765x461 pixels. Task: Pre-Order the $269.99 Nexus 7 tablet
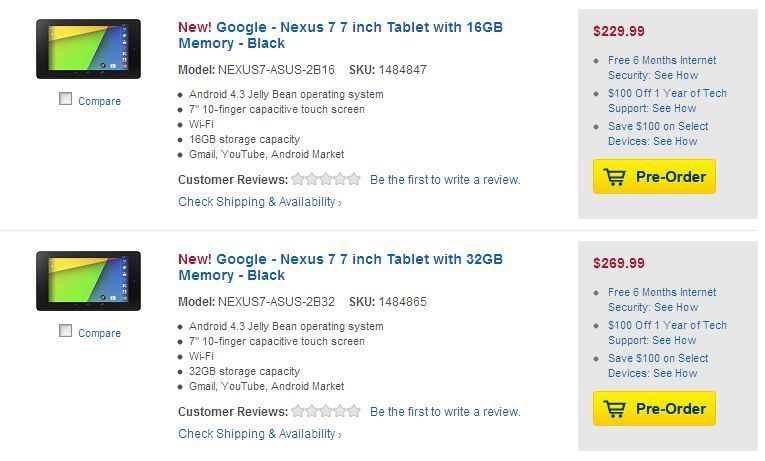tap(654, 409)
